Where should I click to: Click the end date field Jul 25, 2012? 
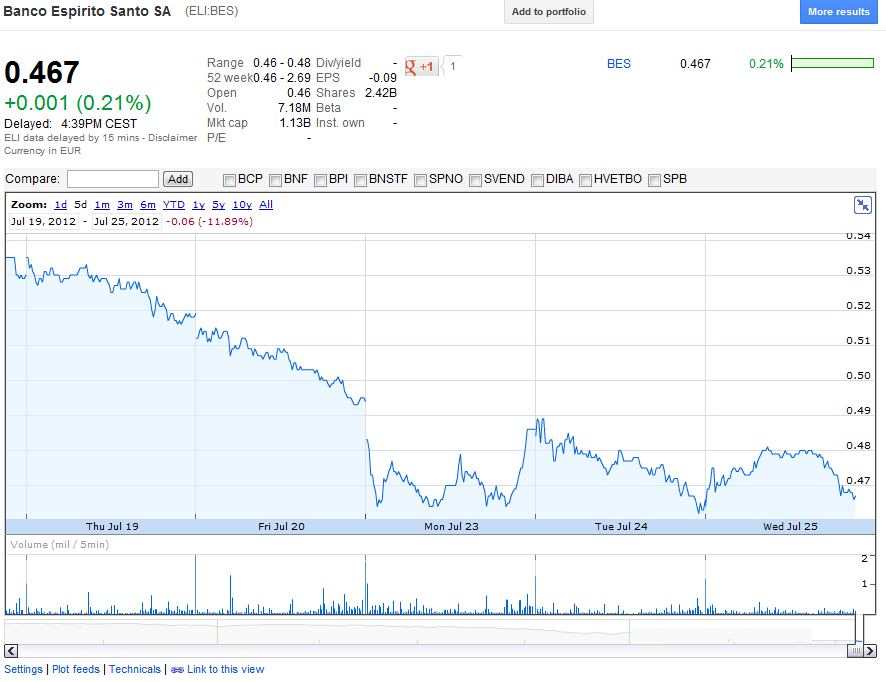pos(127,221)
